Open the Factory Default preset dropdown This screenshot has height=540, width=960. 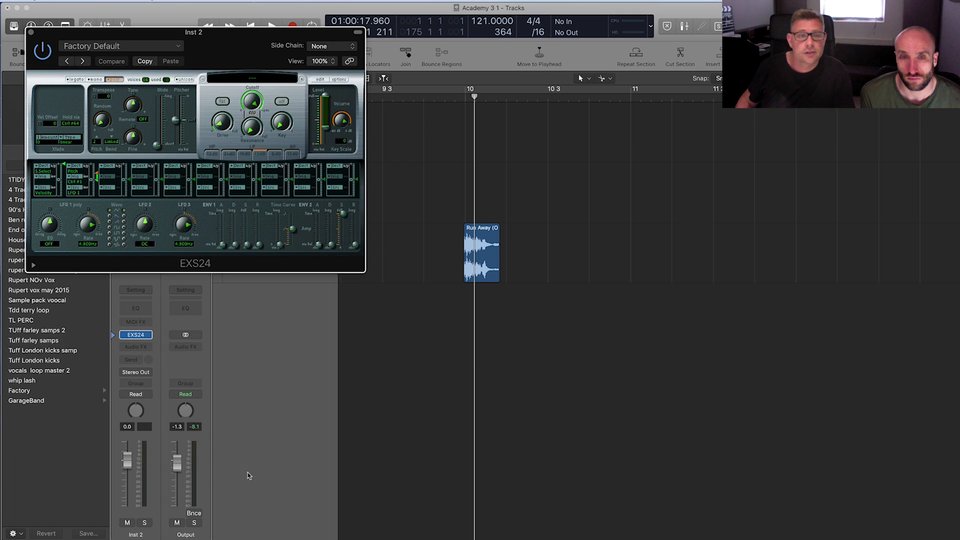[x=121, y=46]
